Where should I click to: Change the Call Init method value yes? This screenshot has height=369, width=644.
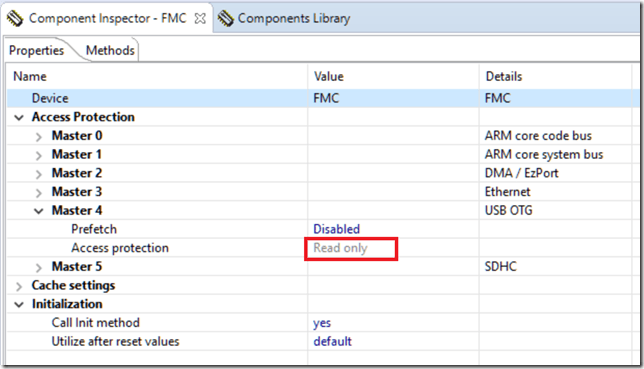(322, 323)
